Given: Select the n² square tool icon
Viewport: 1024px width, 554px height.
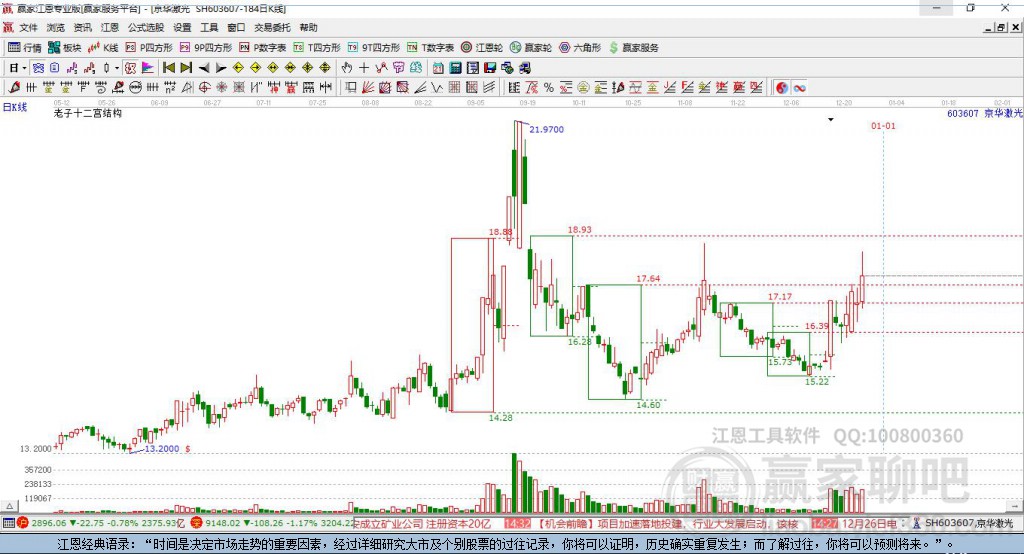Looking at the screenshot, I should [170, 88].
